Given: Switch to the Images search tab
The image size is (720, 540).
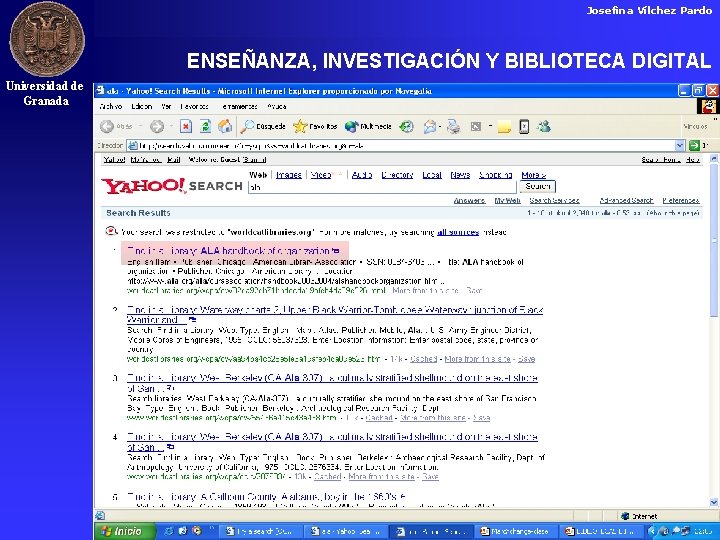Looking at the screenshot, I should pos(289,175).
